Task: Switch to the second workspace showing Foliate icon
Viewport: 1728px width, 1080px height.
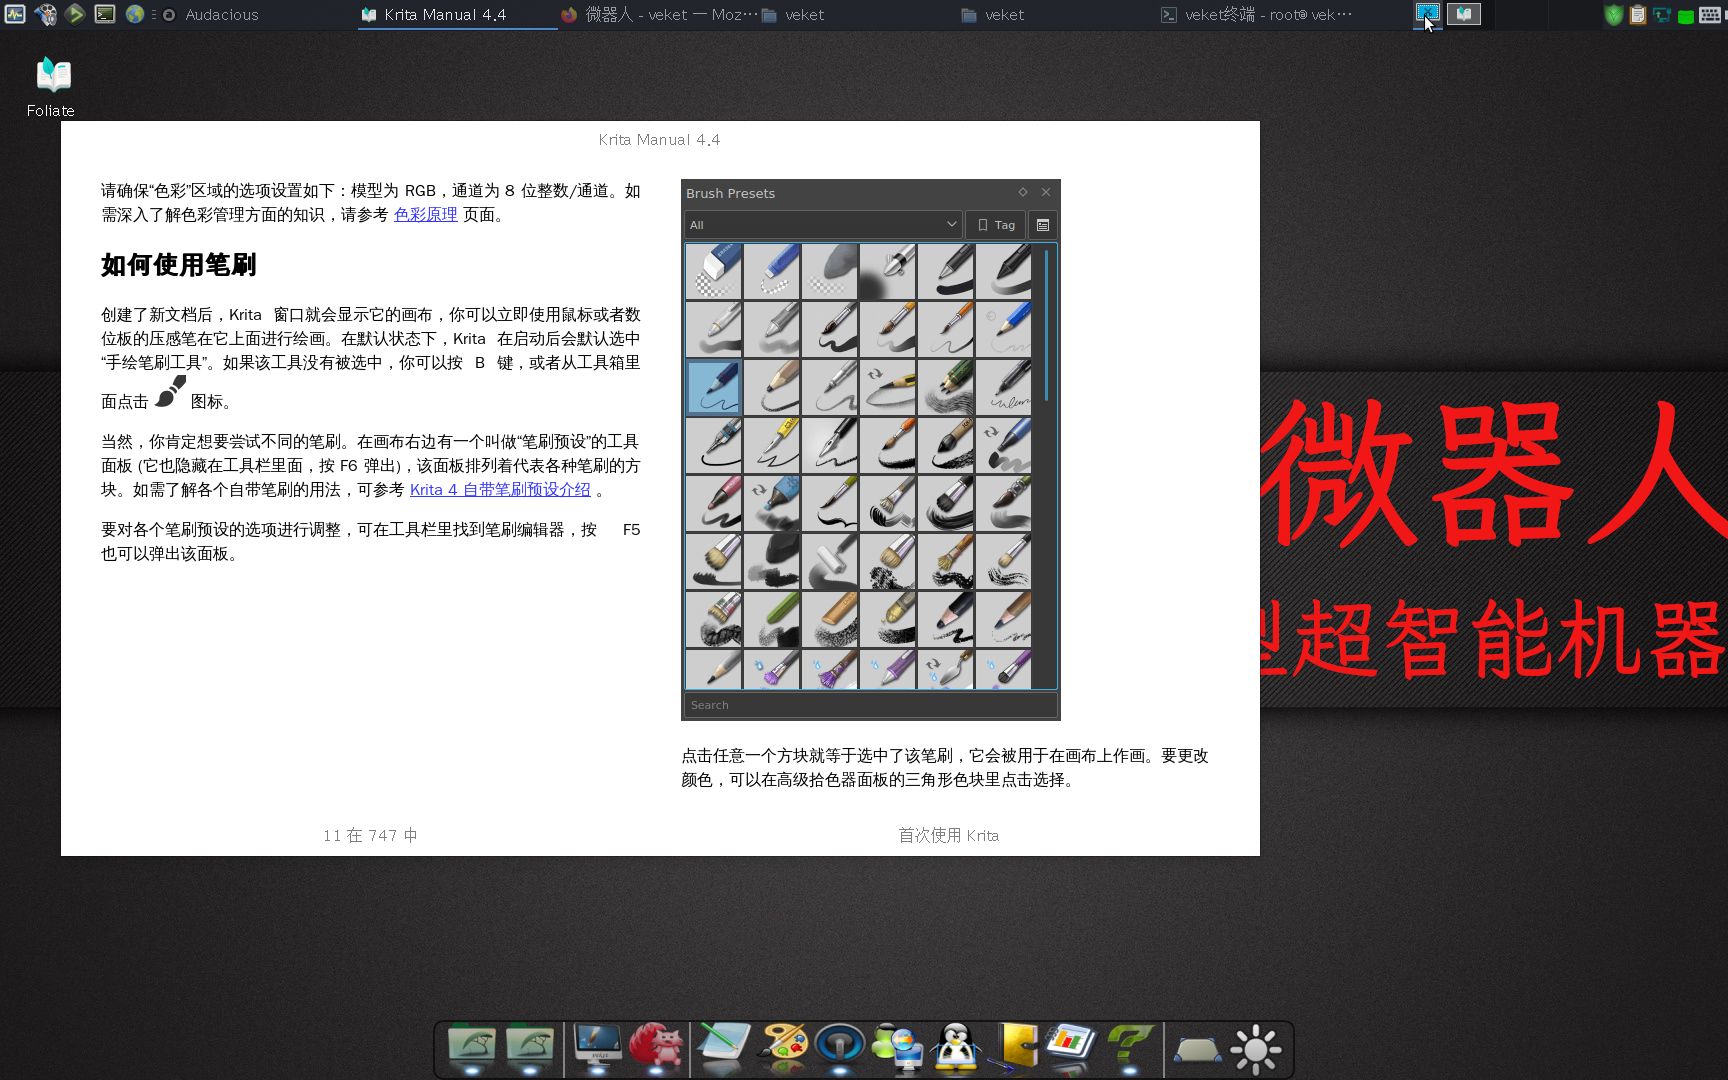Action: (x=1464, y=14)
